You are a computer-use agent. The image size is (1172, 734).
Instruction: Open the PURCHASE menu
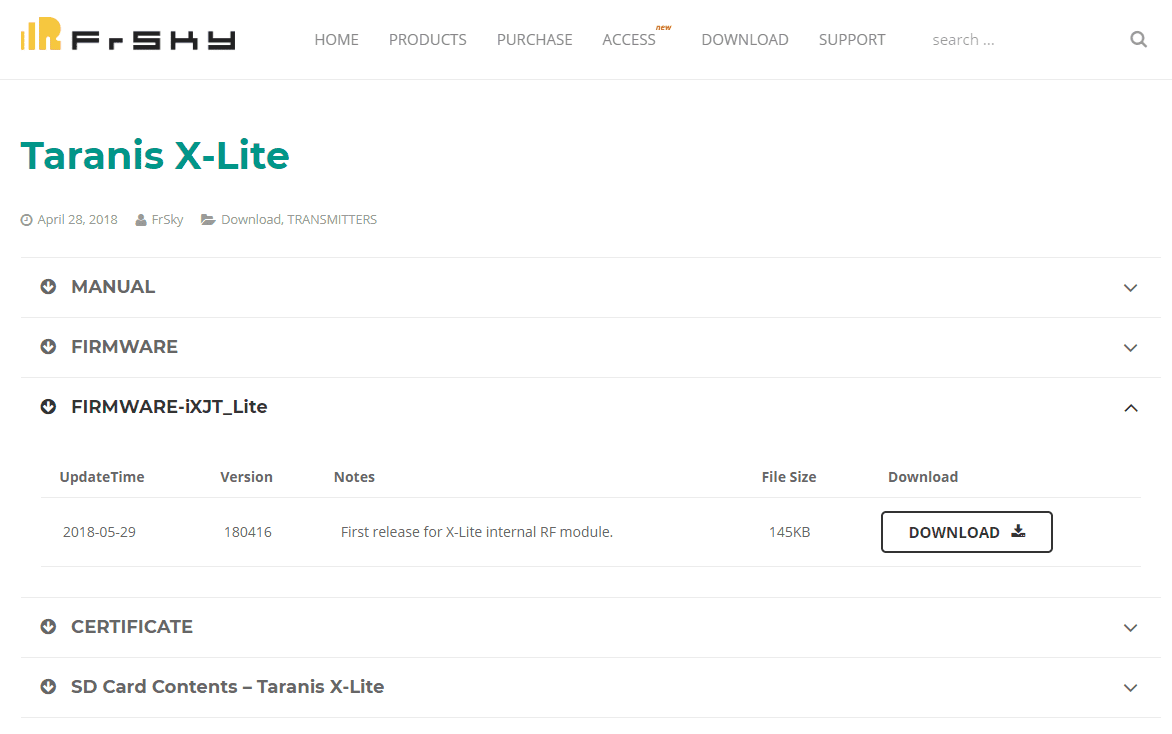[x=534, y=40]
